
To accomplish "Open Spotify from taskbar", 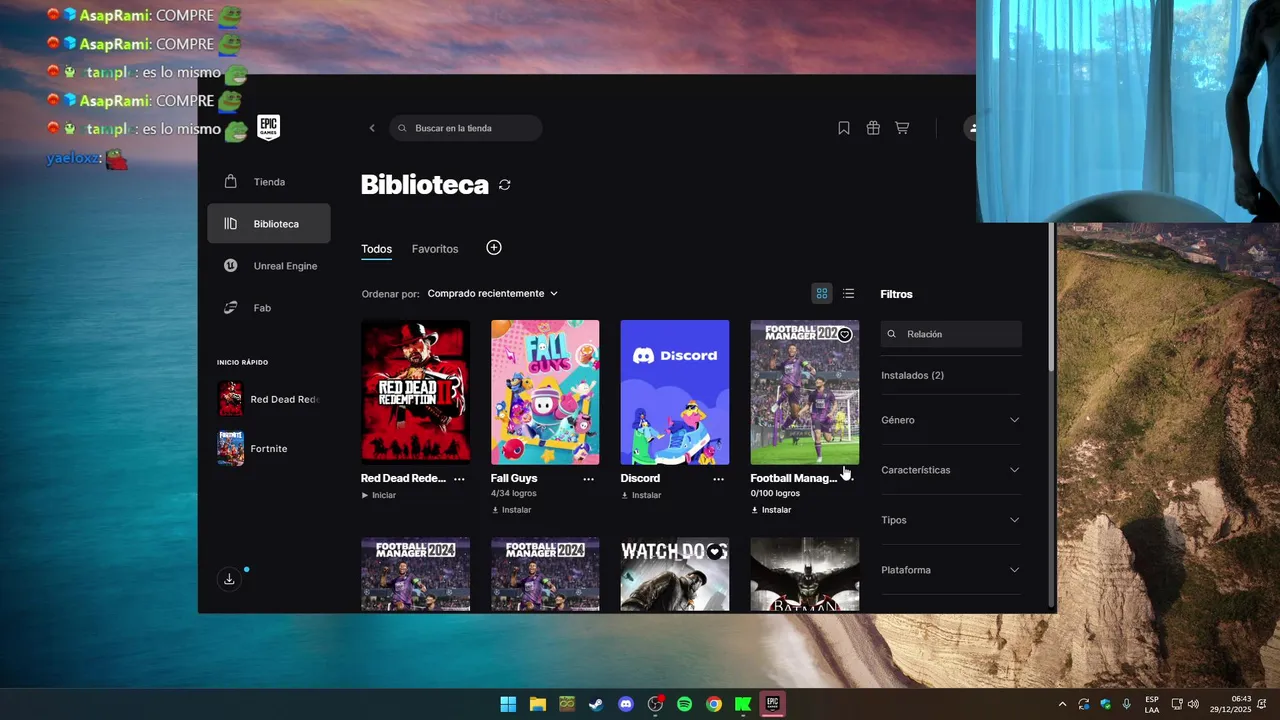I will [x=685, y=704].
